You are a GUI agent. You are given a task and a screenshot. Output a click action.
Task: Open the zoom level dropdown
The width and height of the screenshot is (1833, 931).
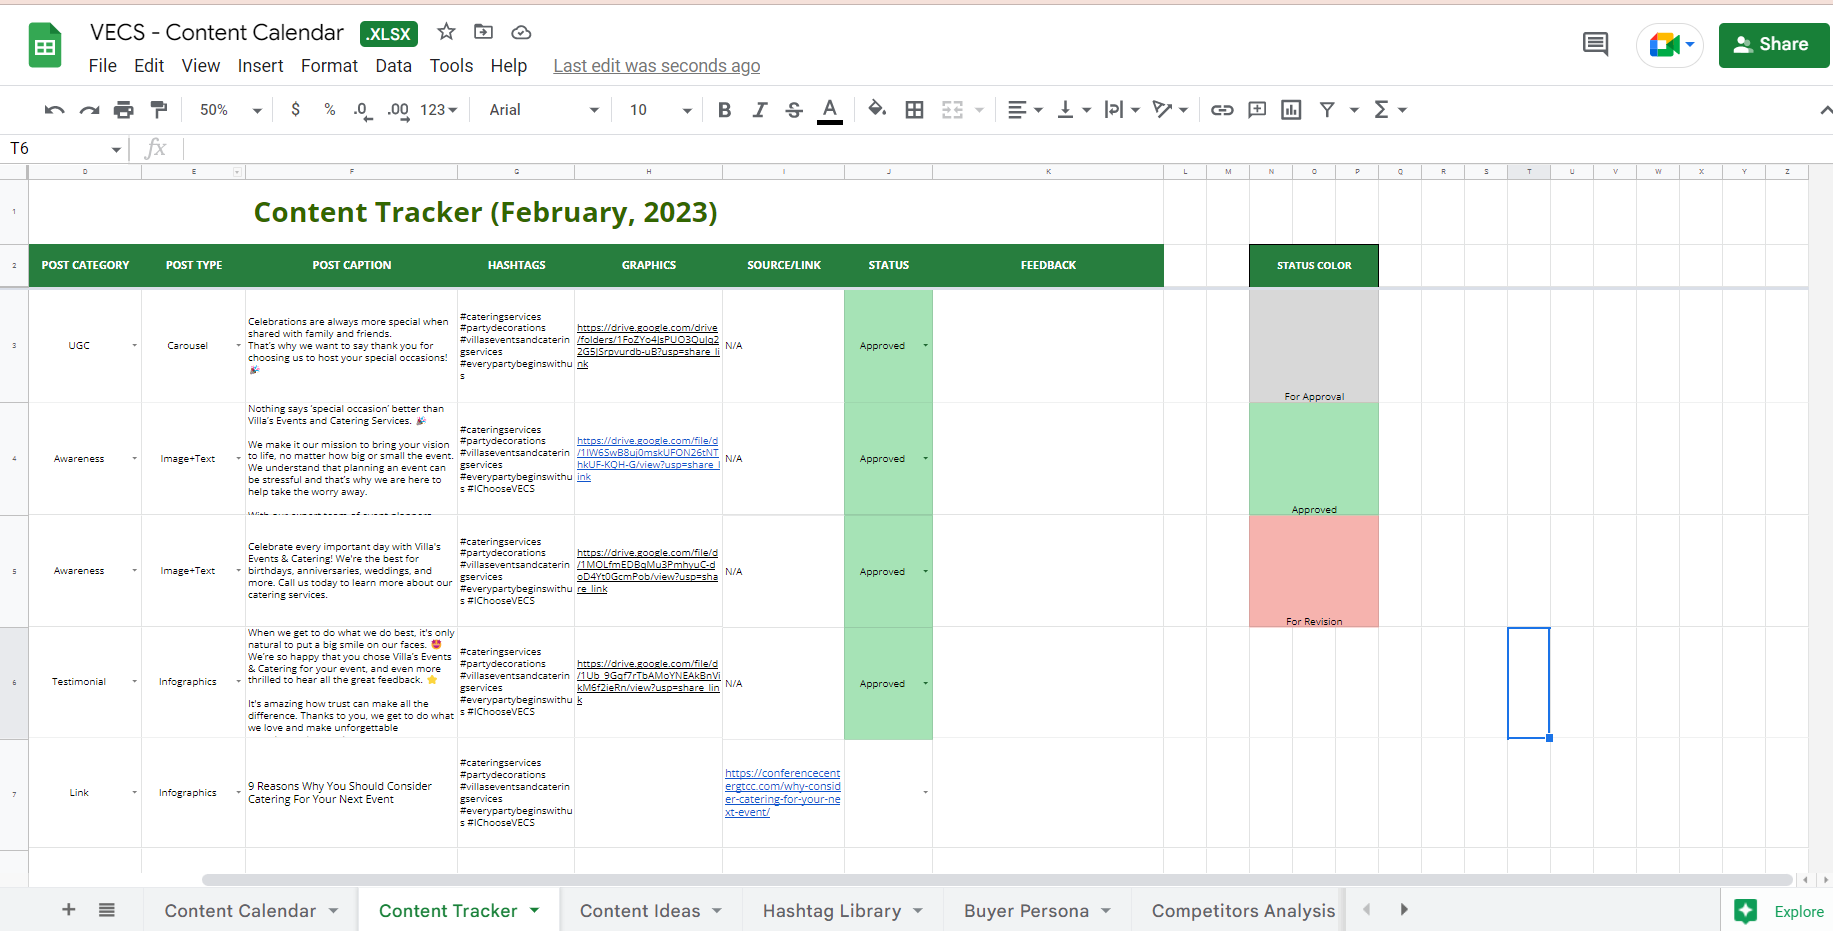click(230, 110)
